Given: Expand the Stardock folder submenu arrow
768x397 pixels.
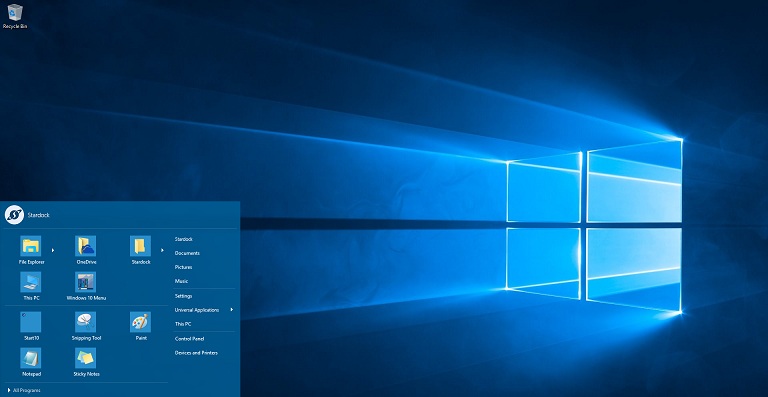Looking at the screenshot, I should pyautogui.click(x=162, y=250).
